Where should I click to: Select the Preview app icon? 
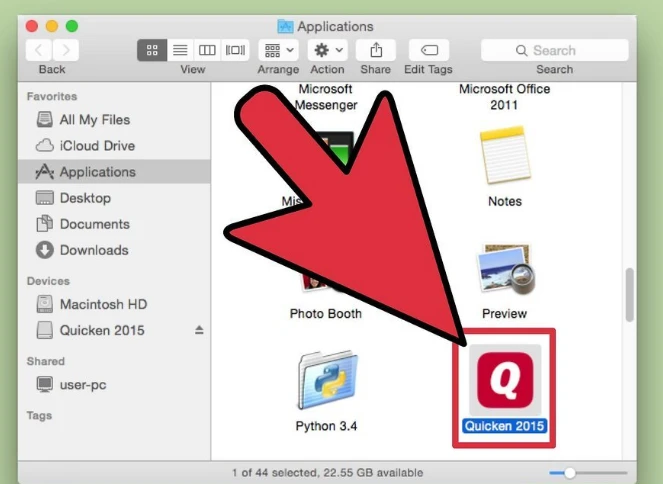coord(506,269)
